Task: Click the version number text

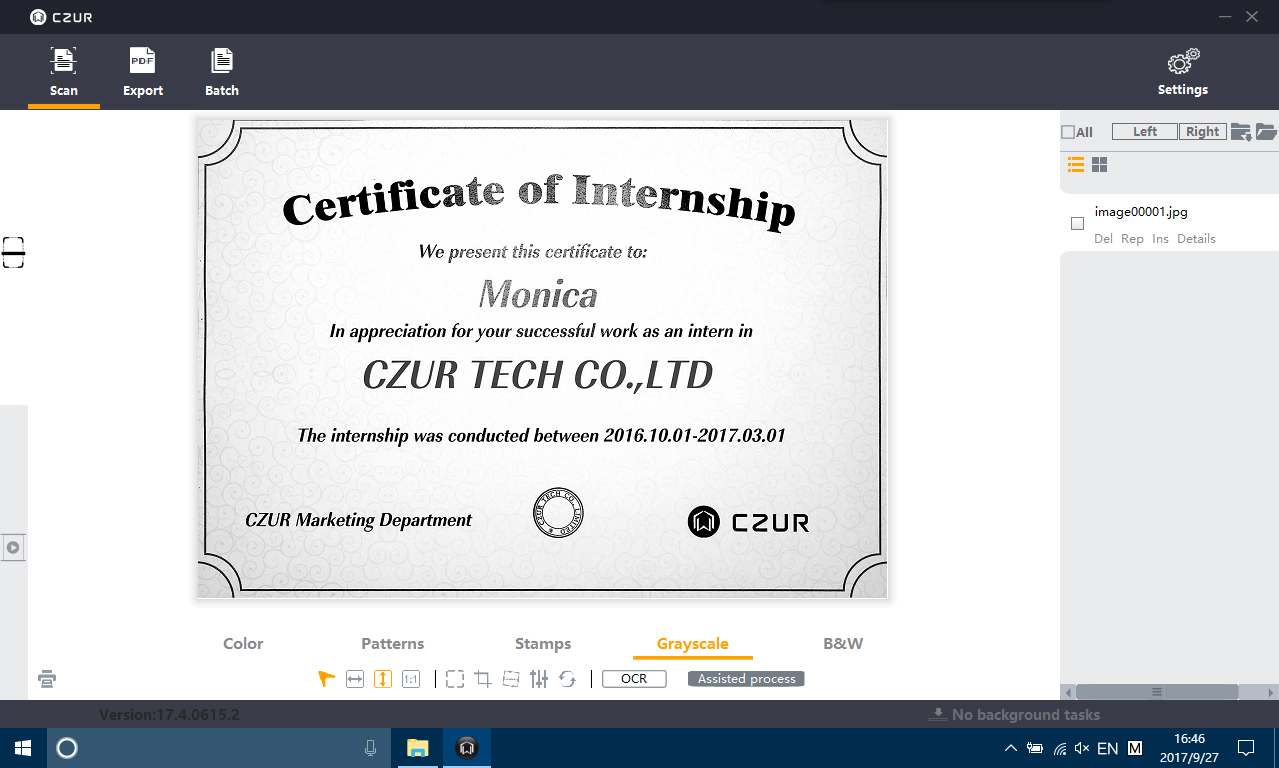Action: (169, 715)
